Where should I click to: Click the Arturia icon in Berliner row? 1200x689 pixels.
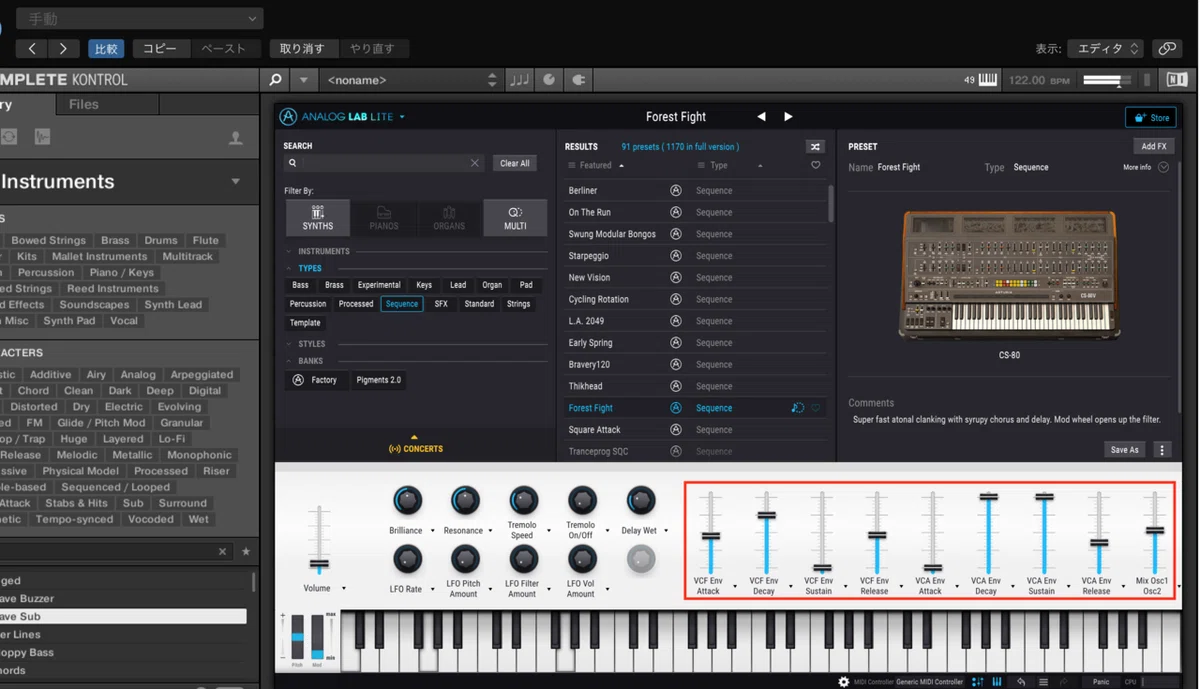pos(675,190)
